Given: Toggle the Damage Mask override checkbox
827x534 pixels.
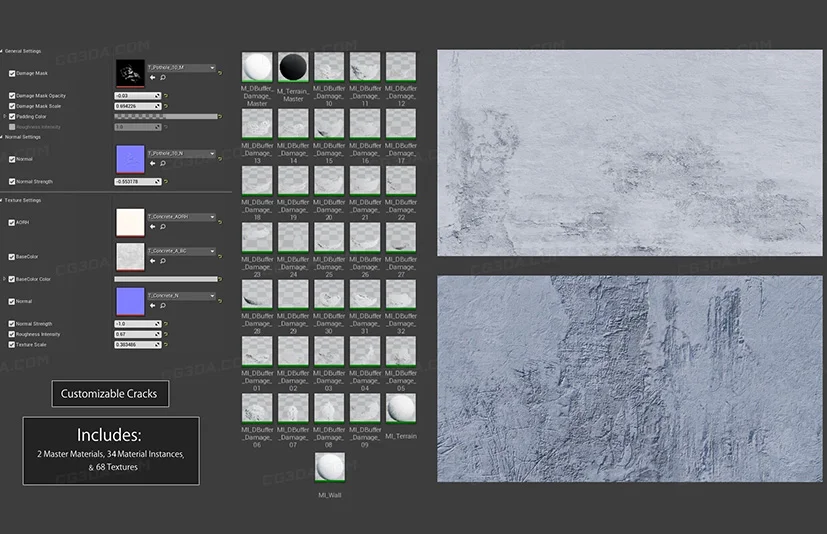Looking at the screenshot, I should click(12, 73).
